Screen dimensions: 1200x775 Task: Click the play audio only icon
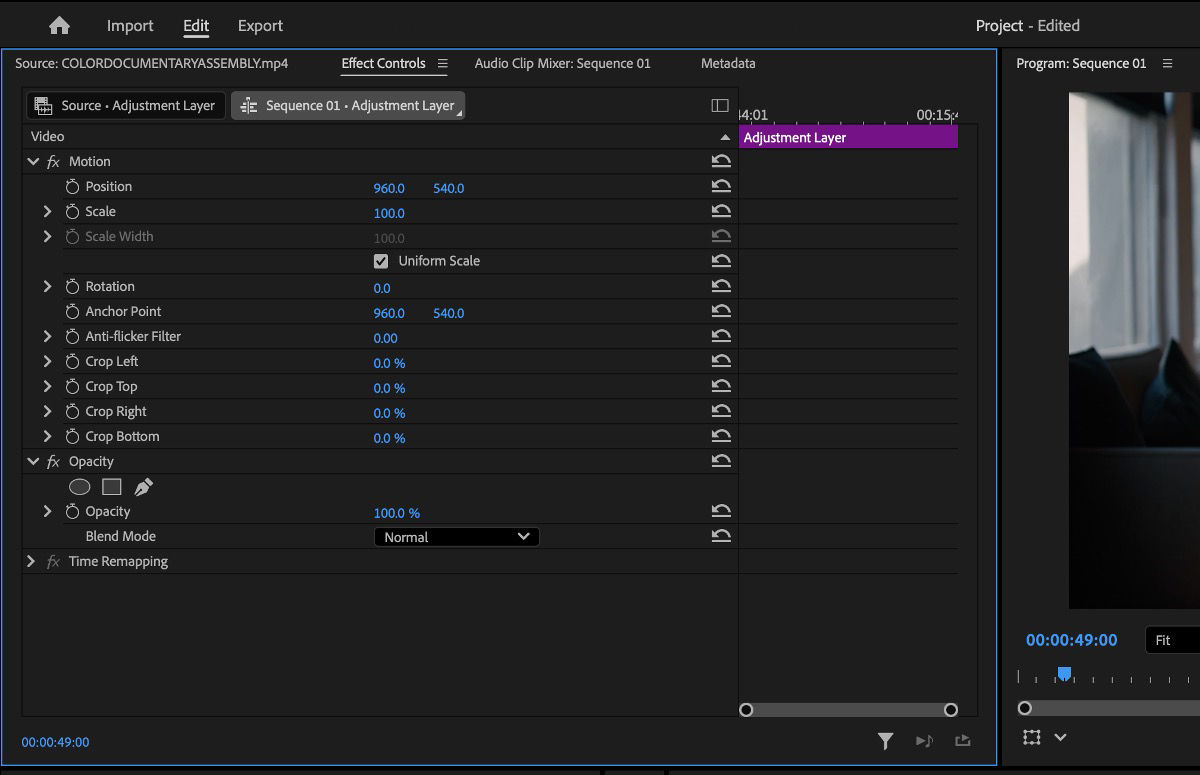click(924, 741)
